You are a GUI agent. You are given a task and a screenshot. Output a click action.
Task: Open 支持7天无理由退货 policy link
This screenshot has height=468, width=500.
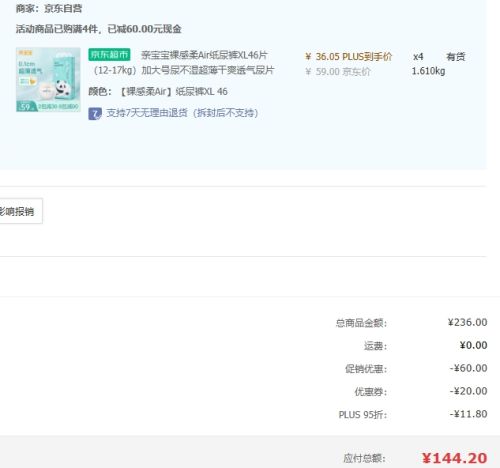(x=182, y=113)
